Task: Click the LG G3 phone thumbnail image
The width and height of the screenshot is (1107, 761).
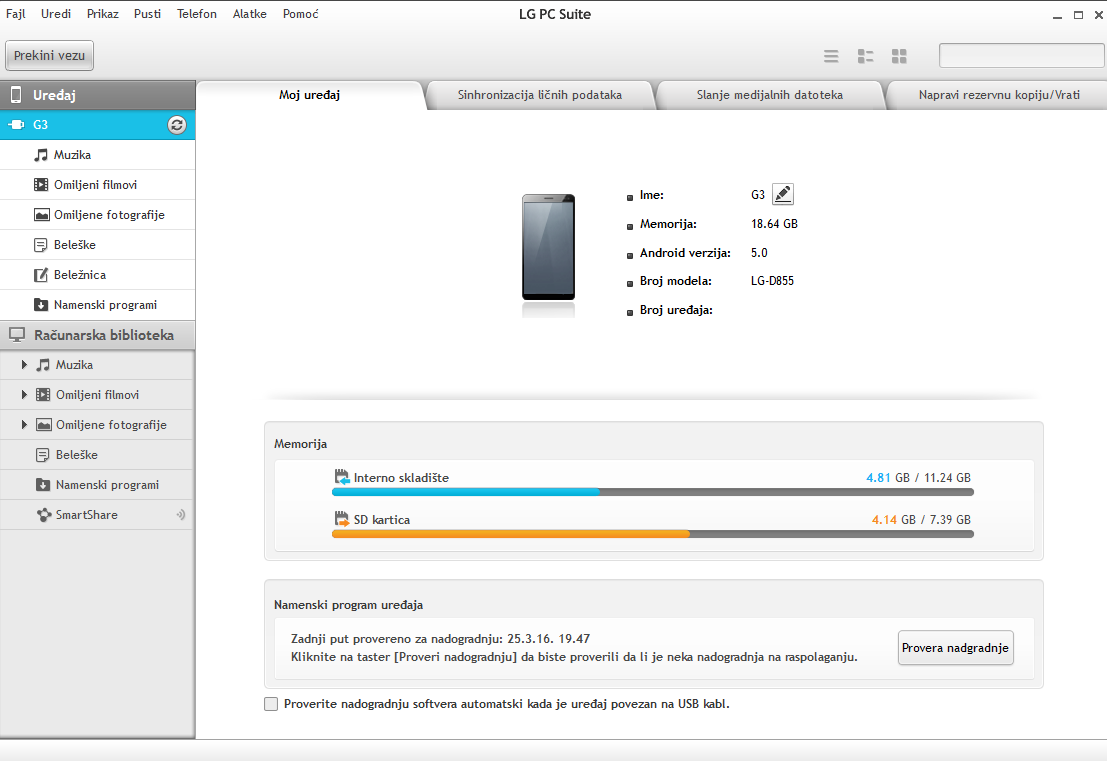Action: coord(549,248)
